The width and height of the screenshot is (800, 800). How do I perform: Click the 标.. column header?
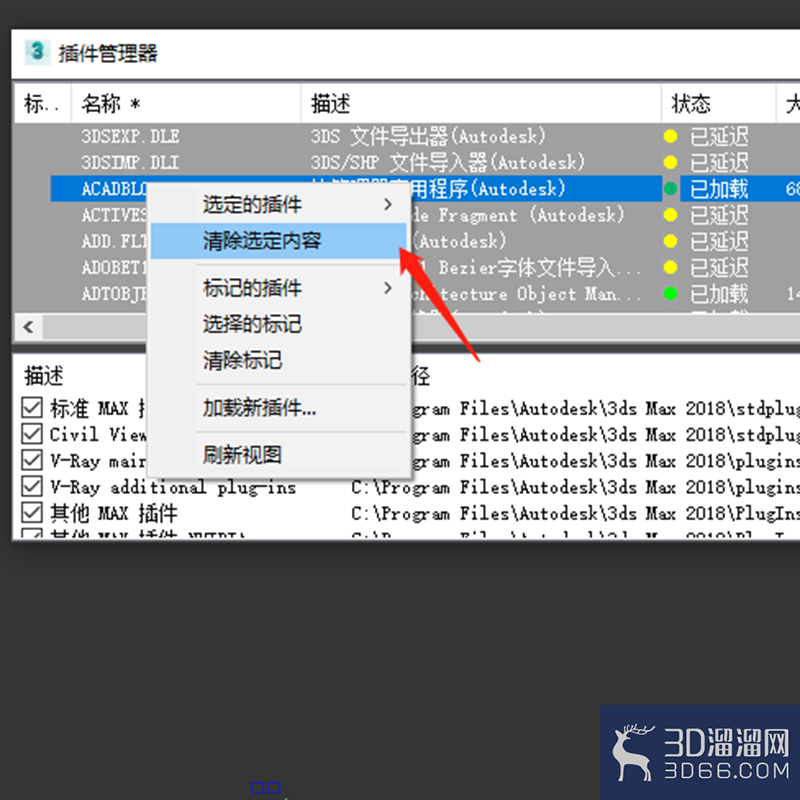[x=42, y=104]
